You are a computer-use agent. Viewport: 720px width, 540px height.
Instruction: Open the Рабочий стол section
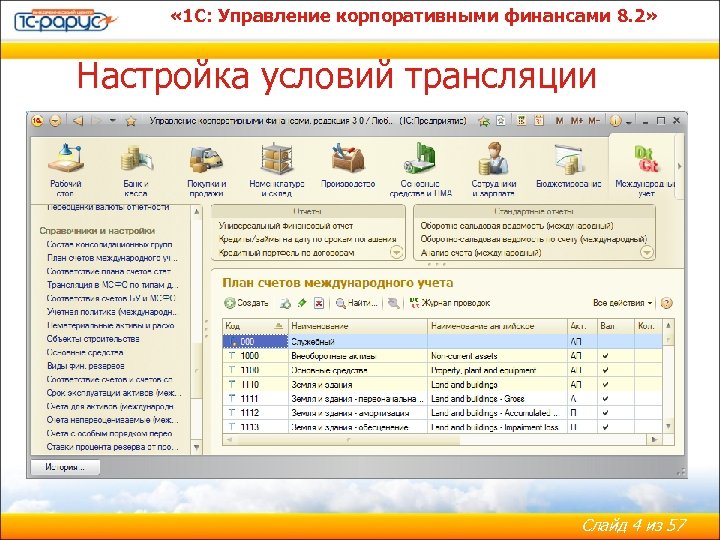pyautogui.click(x=66, y=170)
